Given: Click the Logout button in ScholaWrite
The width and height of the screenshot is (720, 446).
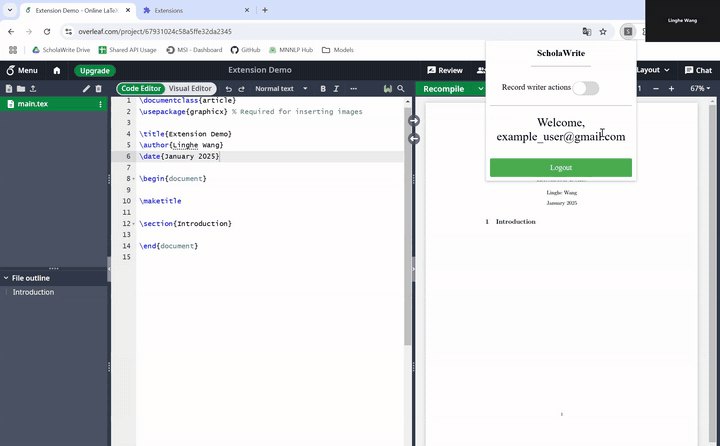Looking at the screenshot, I should [x=561, y=168].
